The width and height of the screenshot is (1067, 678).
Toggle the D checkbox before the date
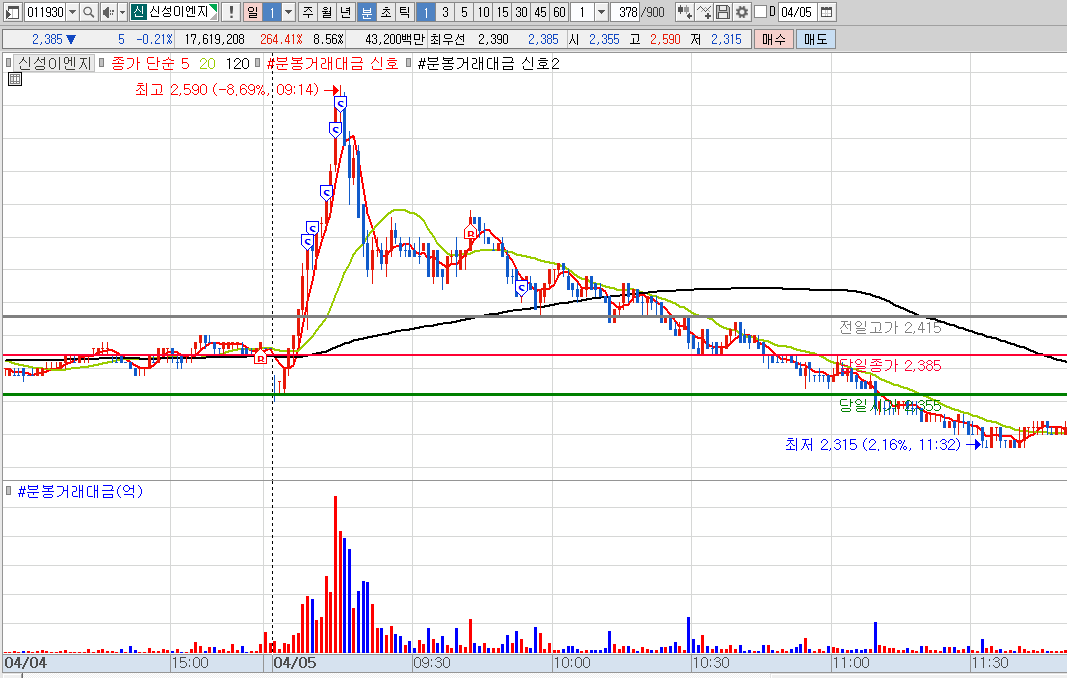click(761, 12)
